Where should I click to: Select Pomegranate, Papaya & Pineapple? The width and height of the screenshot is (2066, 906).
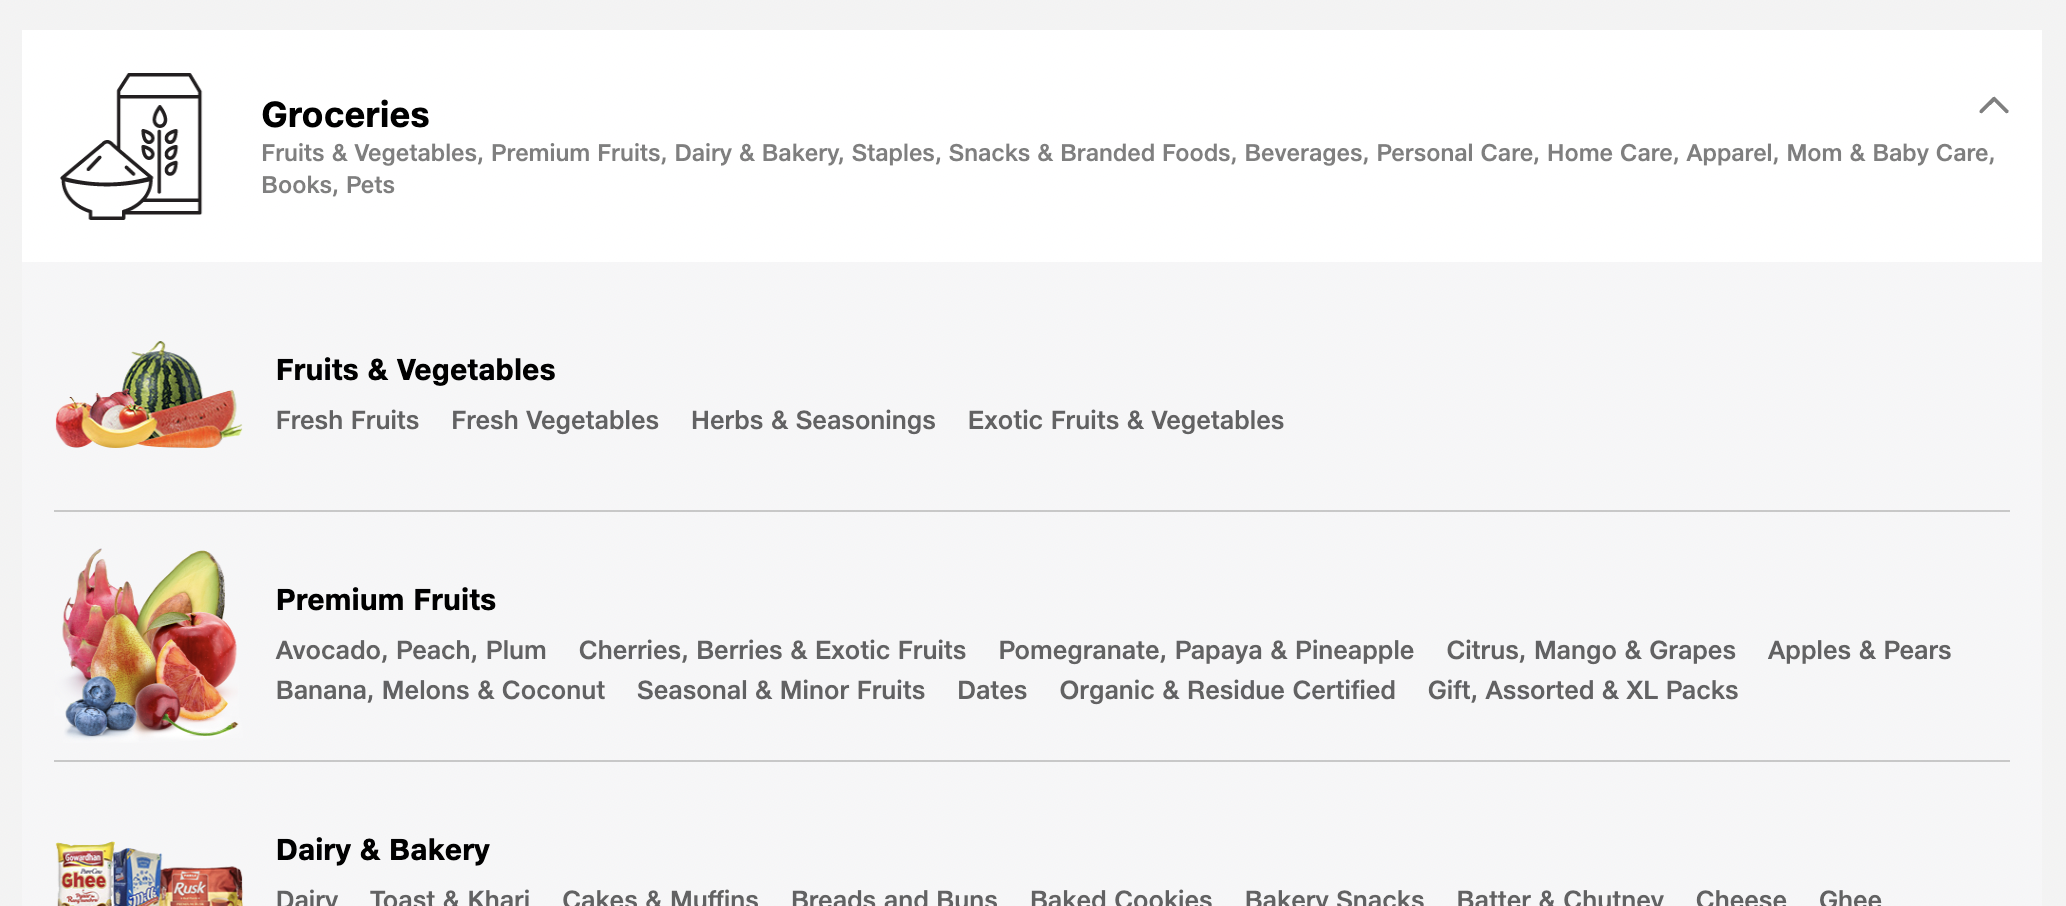[x=1206, y=650]
